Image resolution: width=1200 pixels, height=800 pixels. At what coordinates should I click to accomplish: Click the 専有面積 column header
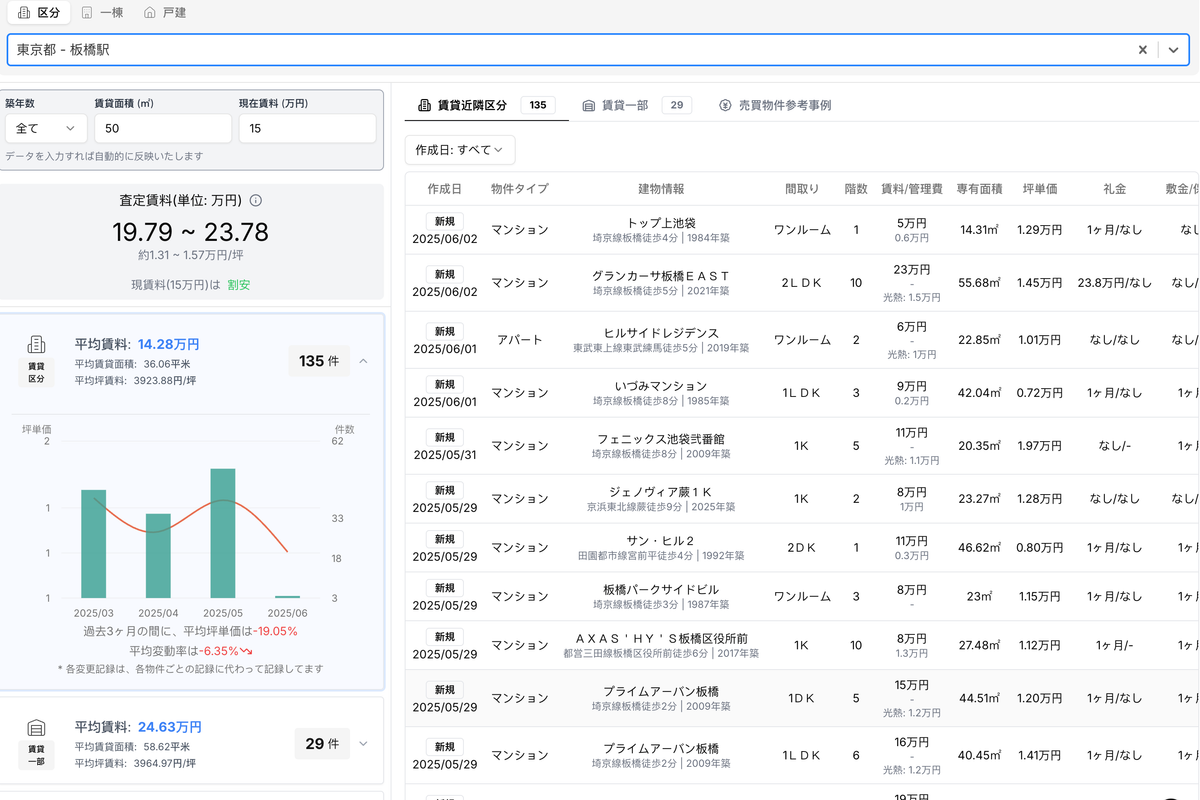[x=979, y=189]
